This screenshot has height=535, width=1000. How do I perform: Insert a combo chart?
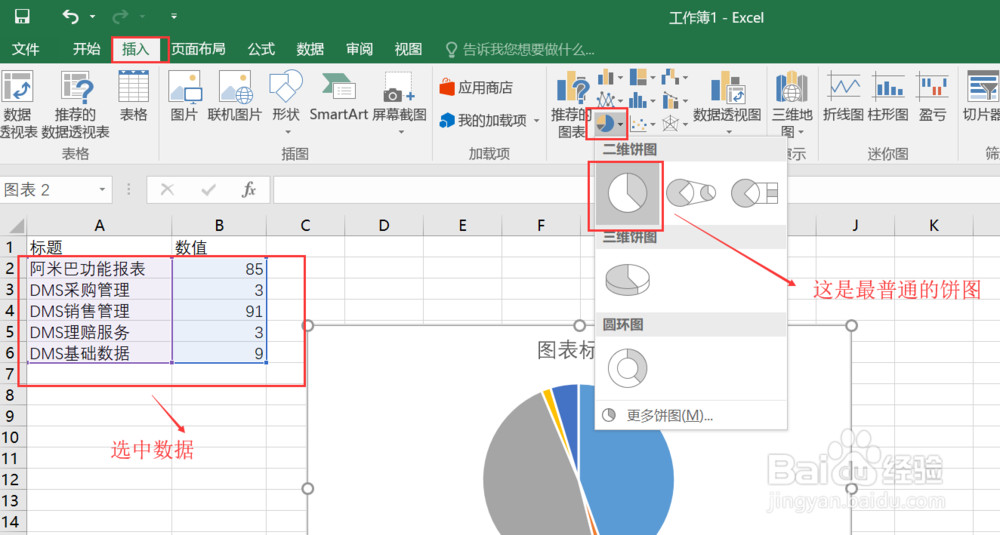pyautogui.click(x=670, y=100)
